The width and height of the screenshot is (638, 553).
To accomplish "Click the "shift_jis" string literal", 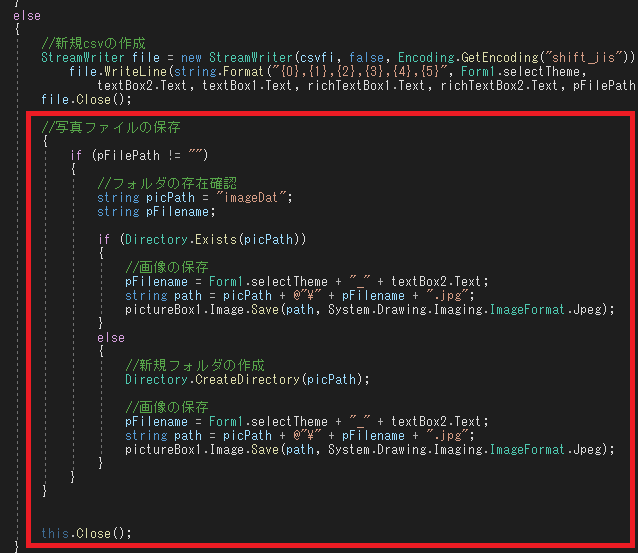I will coord(584,57).
